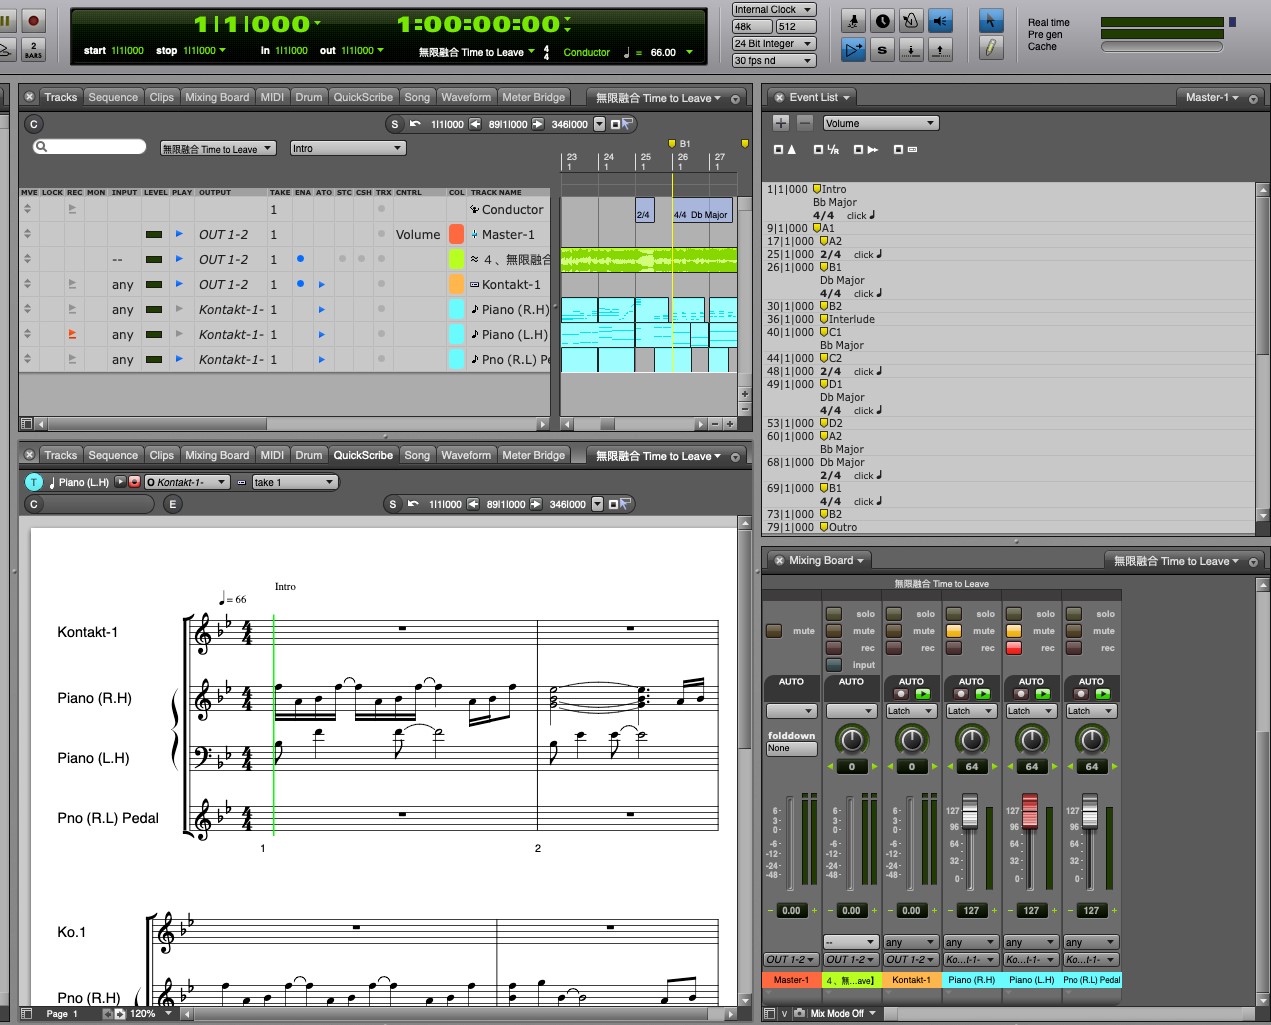Click the 'C' button in the Tracks window
Image resolution: width=1271 pixels, height=1025 pixels.
tap(34, 124)
